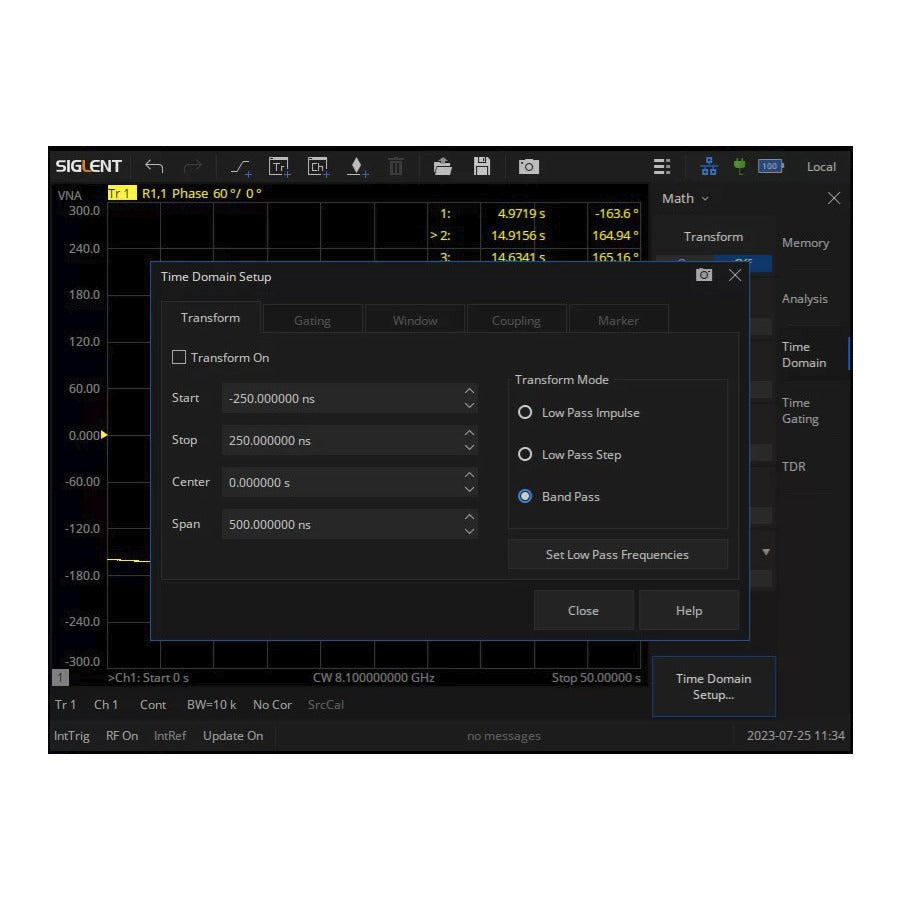Take a screenshot with the toolbar camera icon
Image resolution: width=900 pixels, height=900 pixels.
[x=529, y=167]
